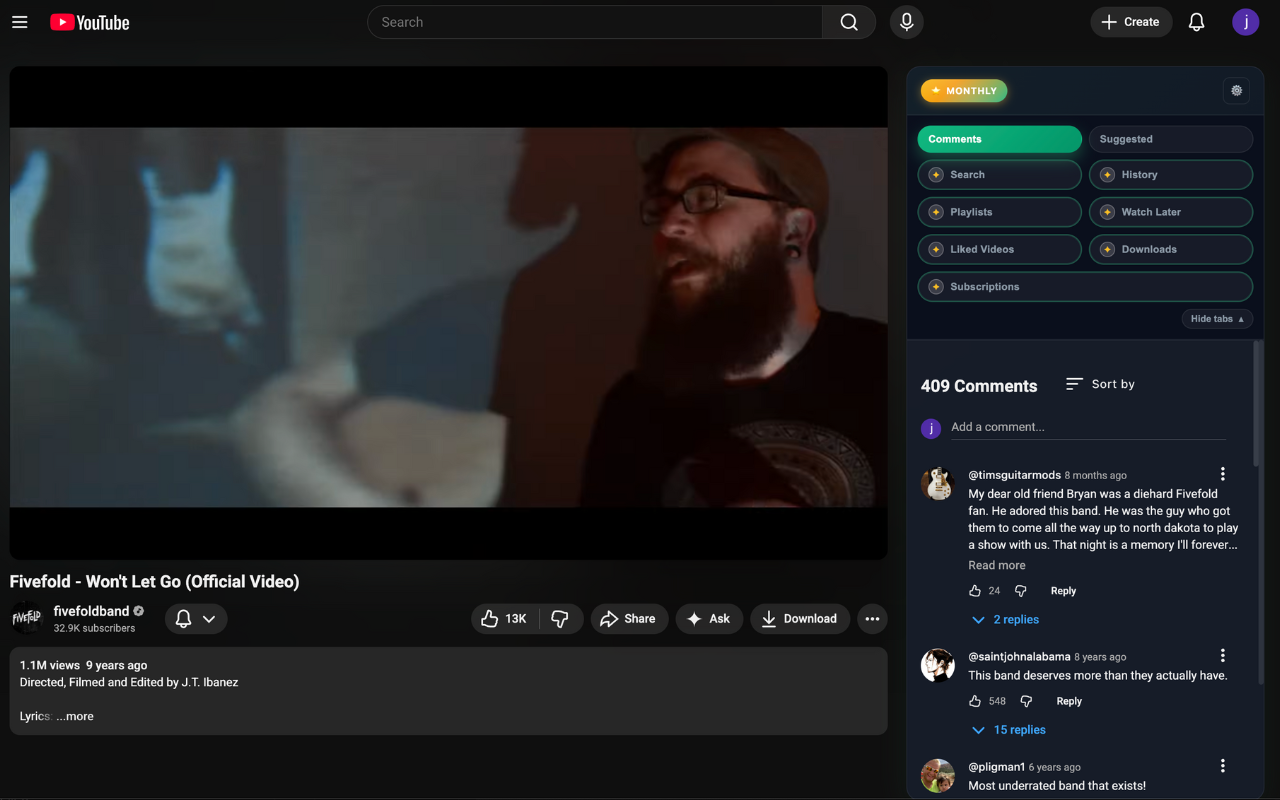Dislike the saintjohnalabama comment
The width and height of the screenshot is (1280, 800).
(x=1026, y=701)
